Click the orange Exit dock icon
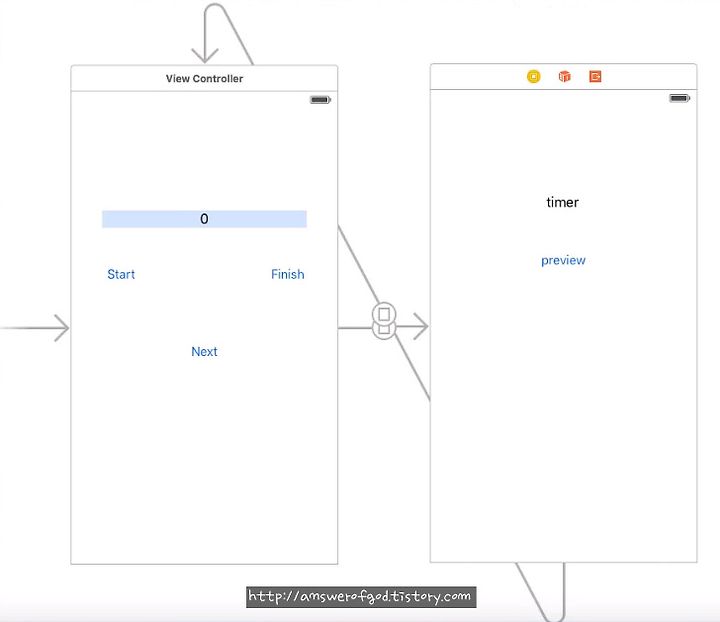720x622 pixels. coord(595,76)
